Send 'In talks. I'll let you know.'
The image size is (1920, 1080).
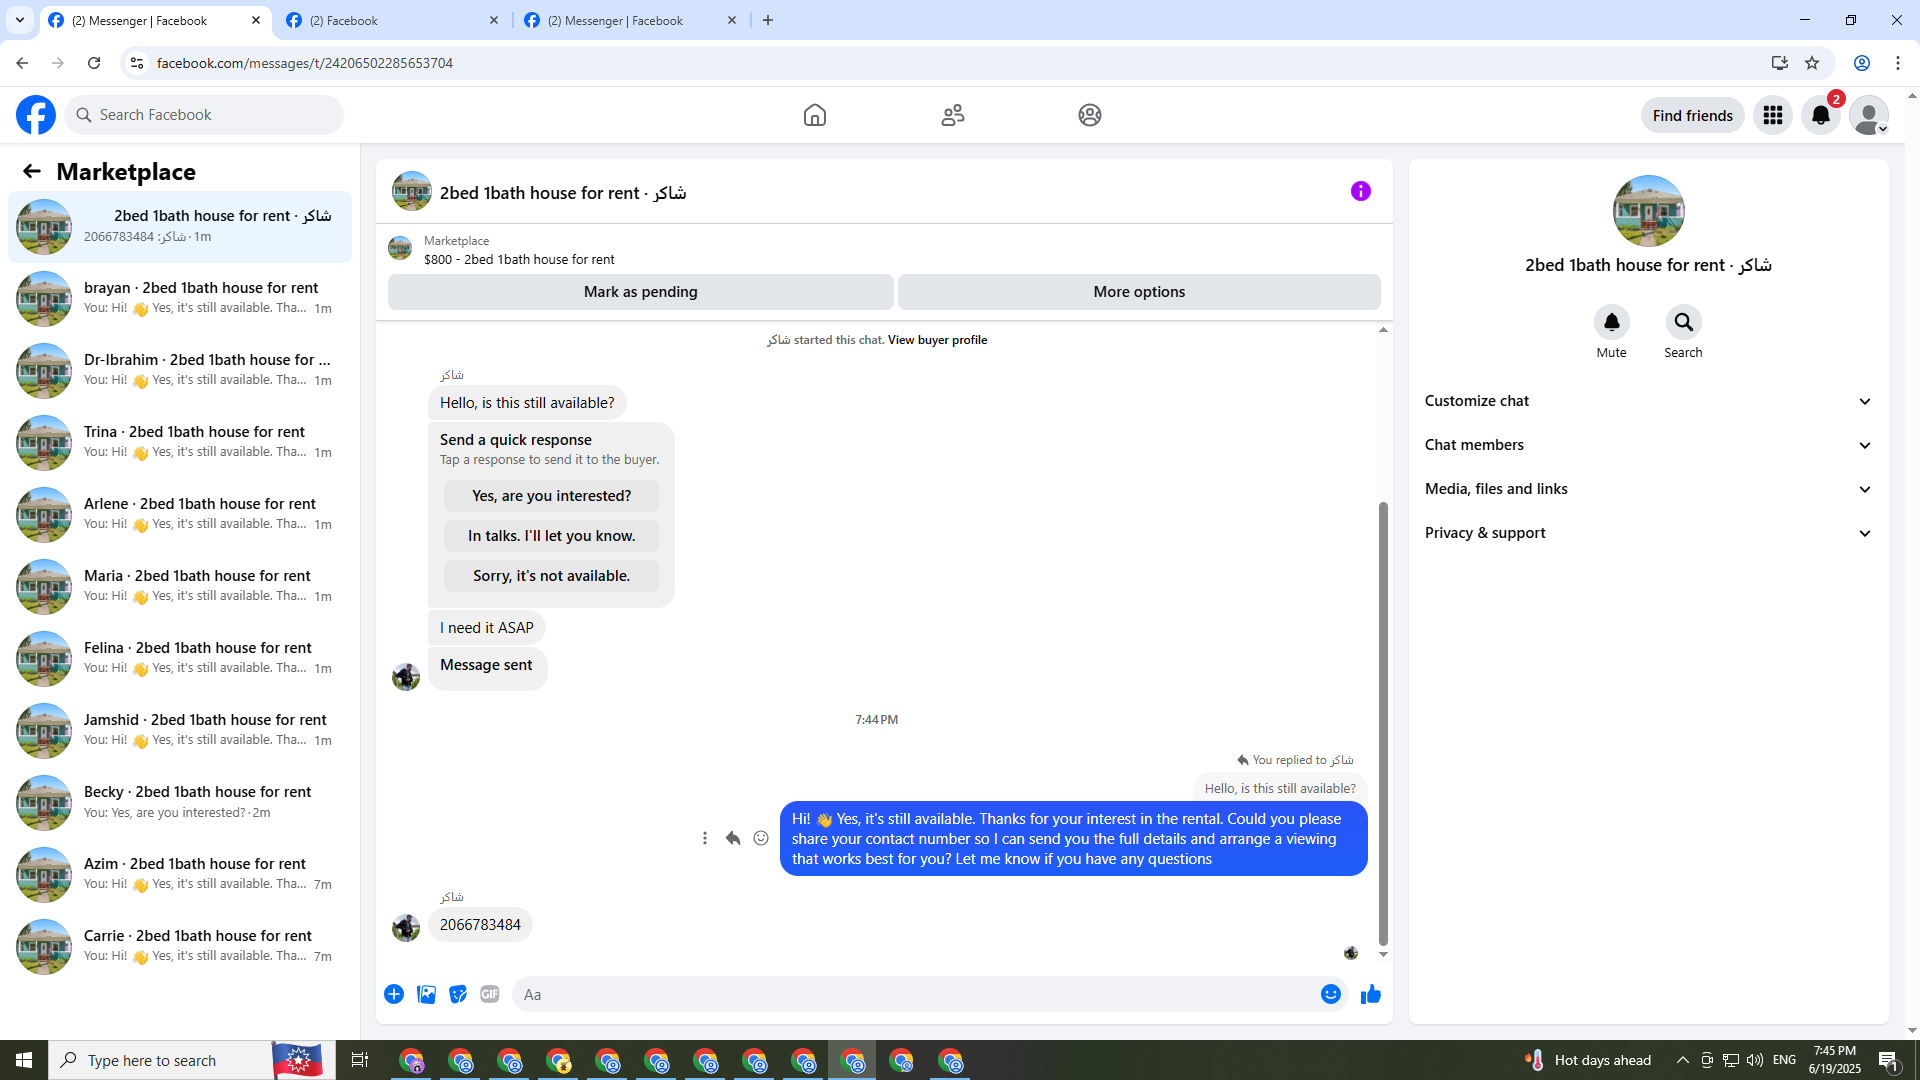pyautogui.click(x=552, y=536)
